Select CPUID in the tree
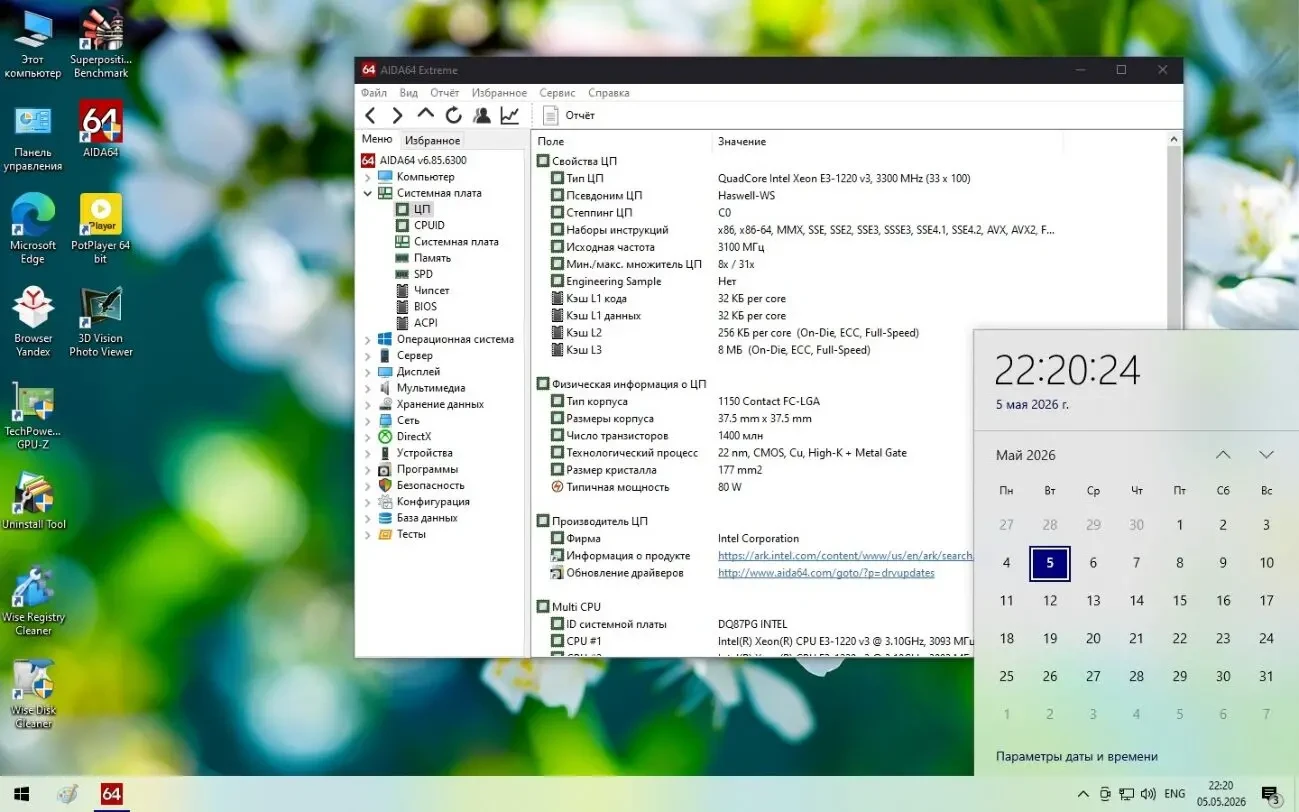This screenshot has height=812, width=1299. tap(429, 225)
